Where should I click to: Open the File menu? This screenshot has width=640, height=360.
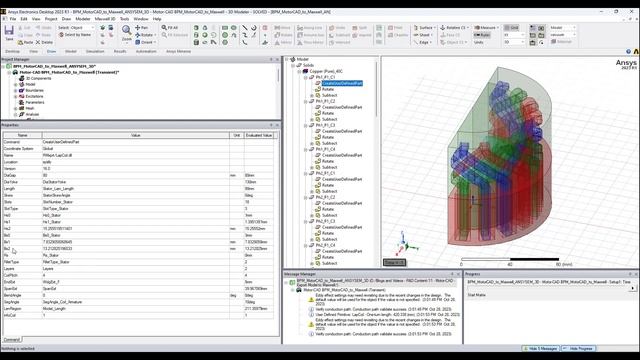coord(13,19)
